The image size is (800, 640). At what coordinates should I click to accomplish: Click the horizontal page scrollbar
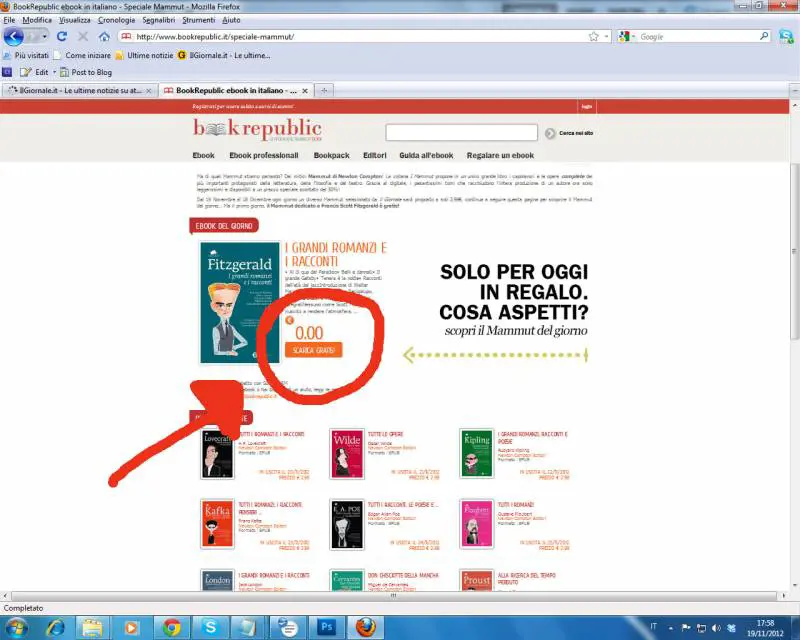(x=393, y=596)
